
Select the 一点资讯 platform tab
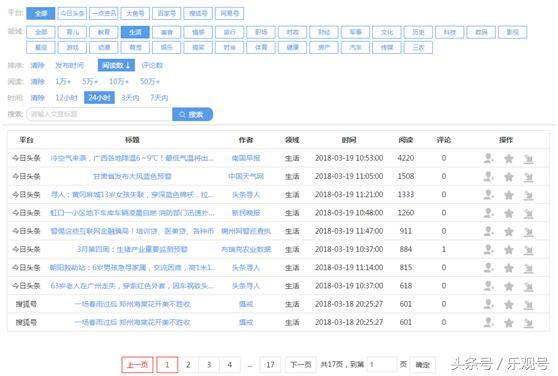point(104,14)
